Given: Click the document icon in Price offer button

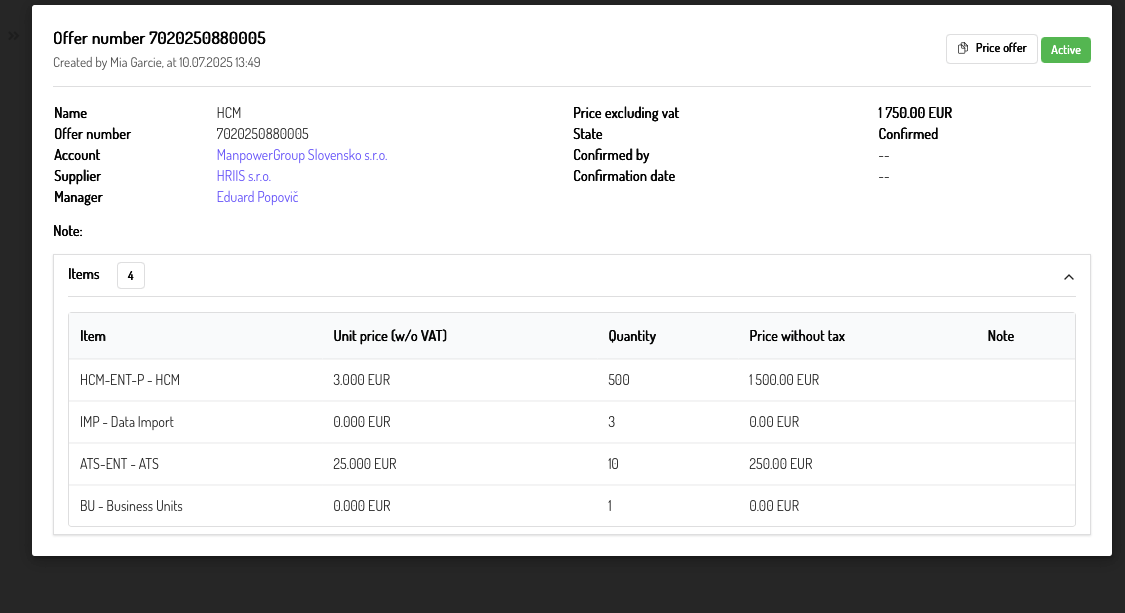Looking at the screenshot, I should [x=963, y=48].
